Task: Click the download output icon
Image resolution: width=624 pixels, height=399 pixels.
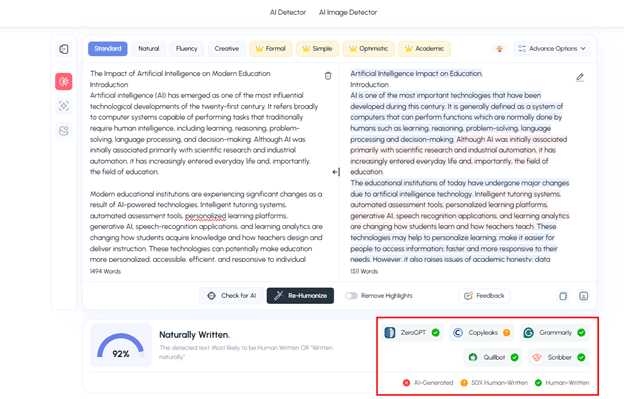Action: point(583,296)
